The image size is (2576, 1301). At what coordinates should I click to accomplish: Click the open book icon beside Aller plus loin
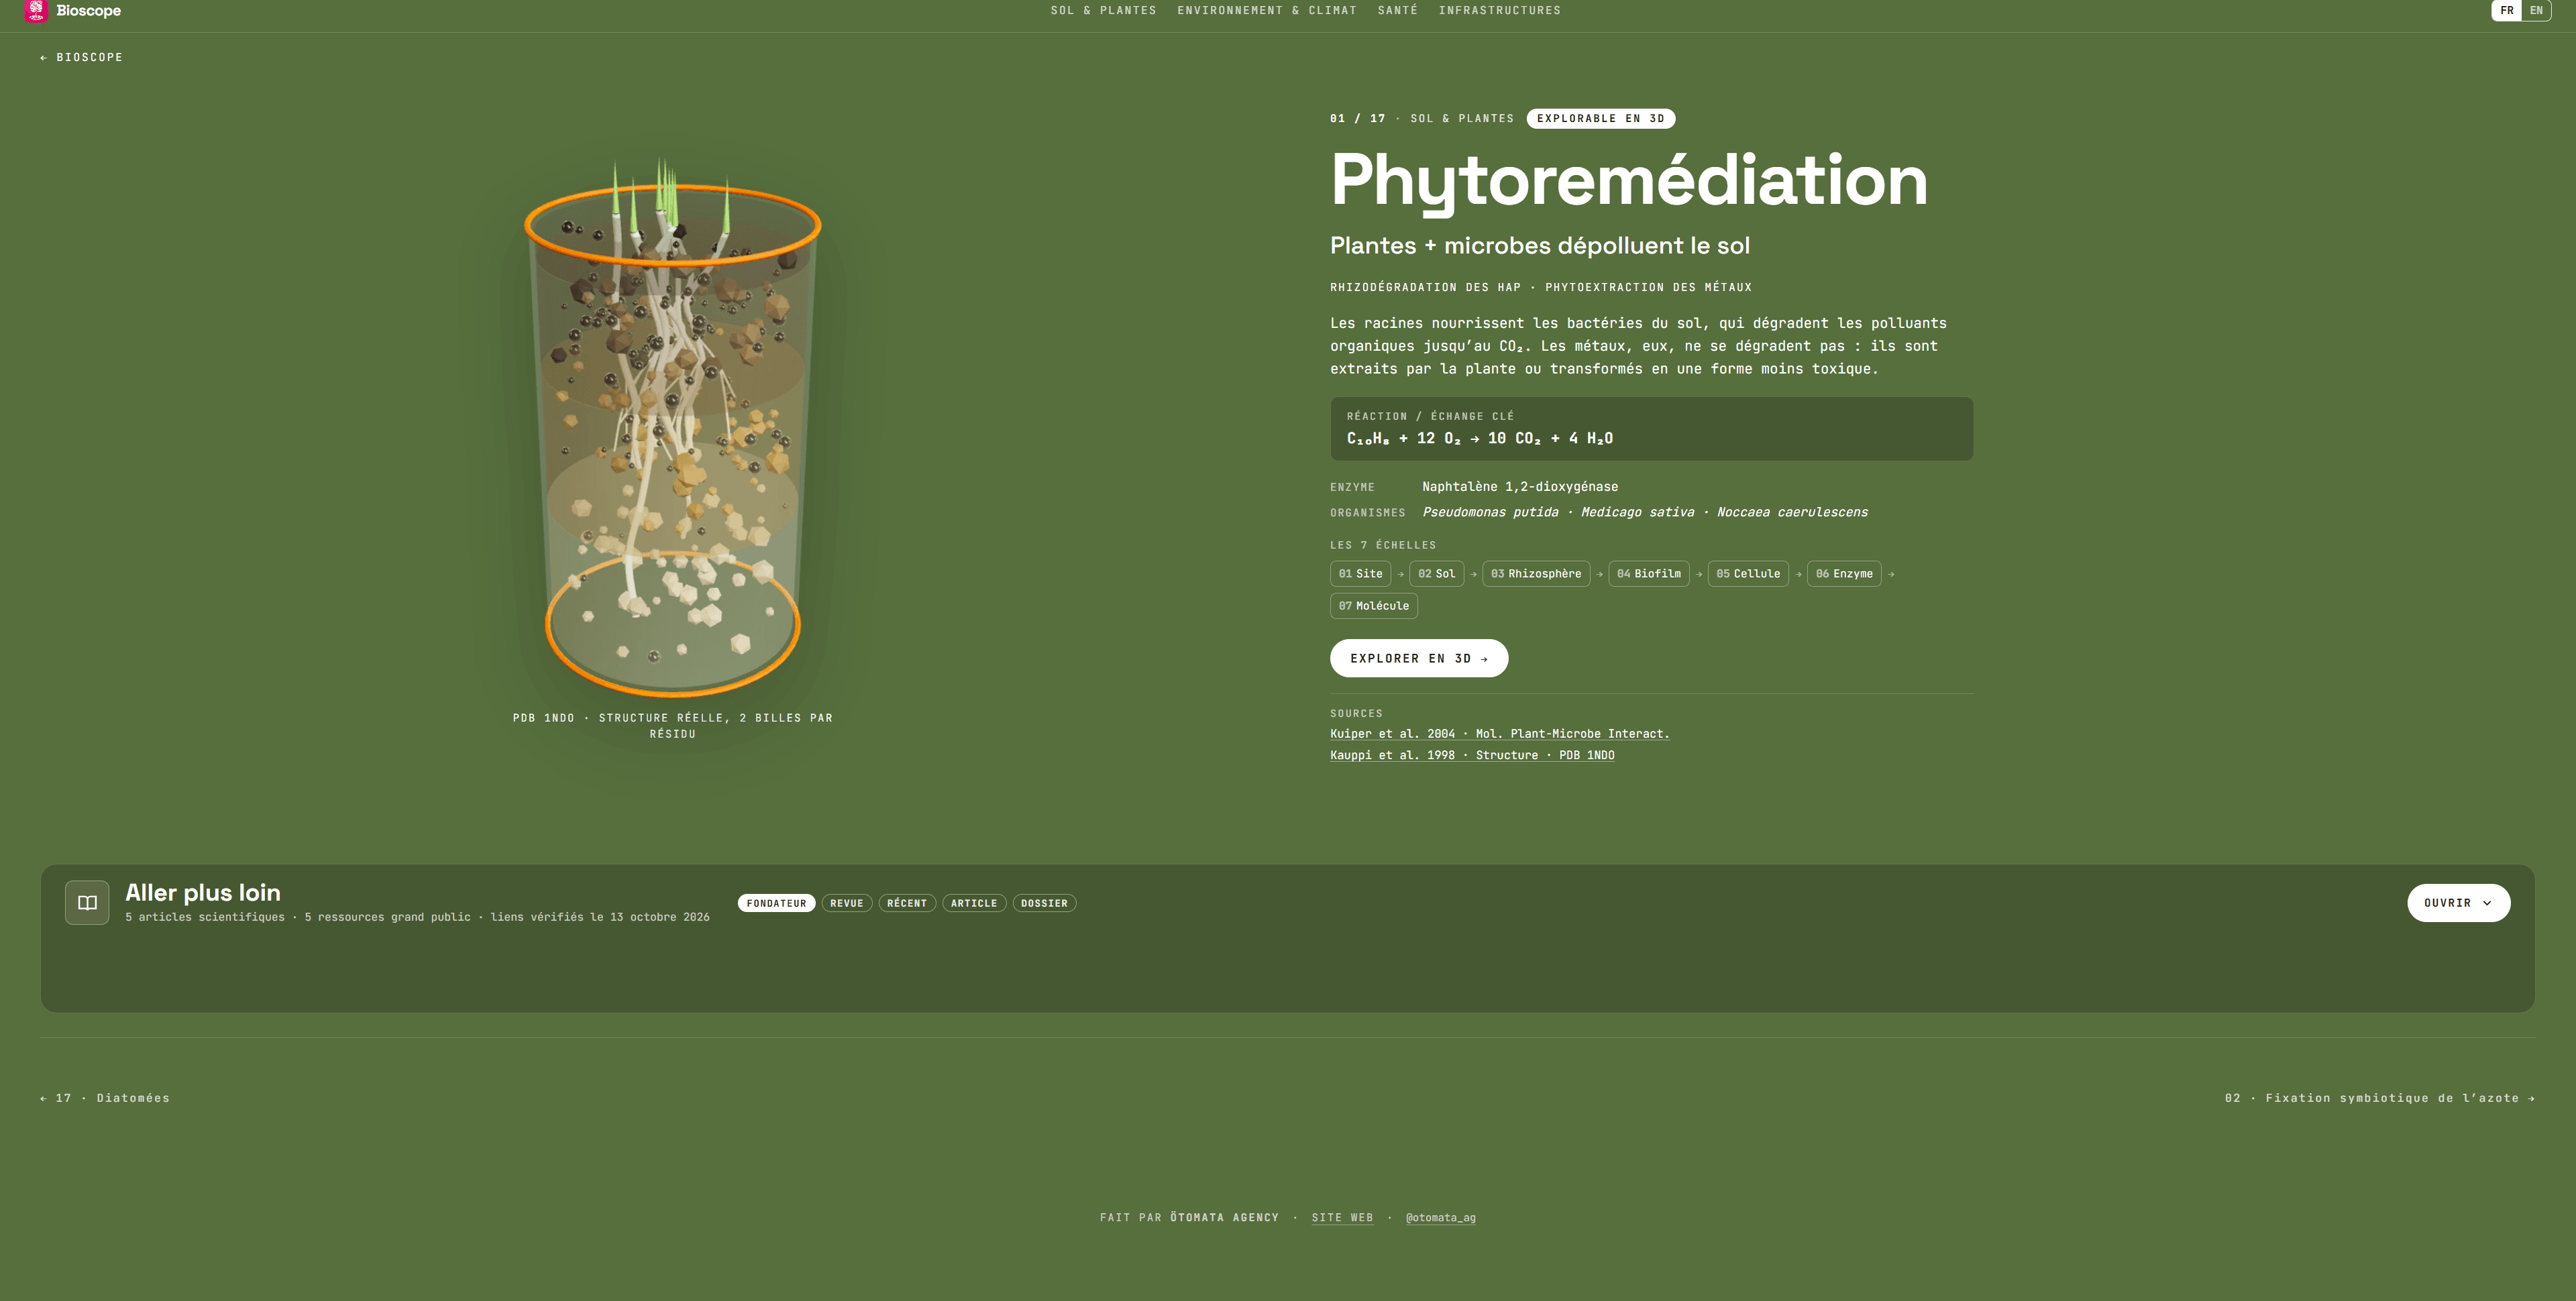pos(87,903)
